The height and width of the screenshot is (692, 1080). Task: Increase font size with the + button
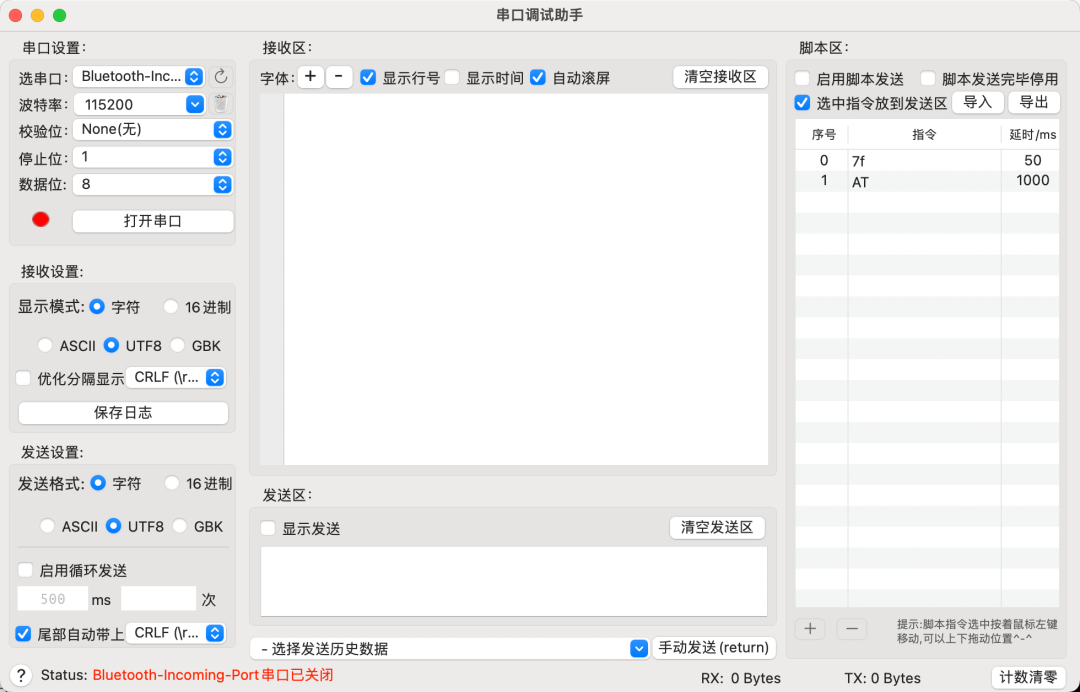click(310, 77)
